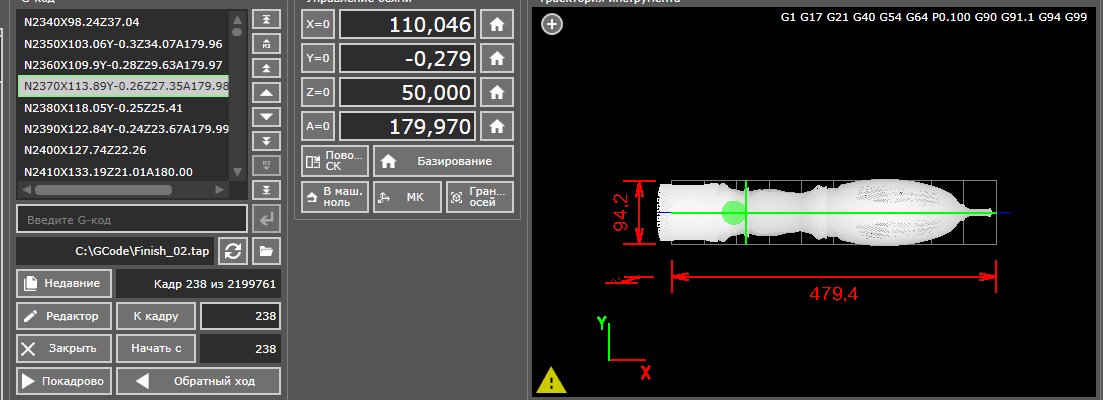The width and height of the screenshot is (1103, 400).
Task: Click the A position value 179,970
Action: click(407, 126)
